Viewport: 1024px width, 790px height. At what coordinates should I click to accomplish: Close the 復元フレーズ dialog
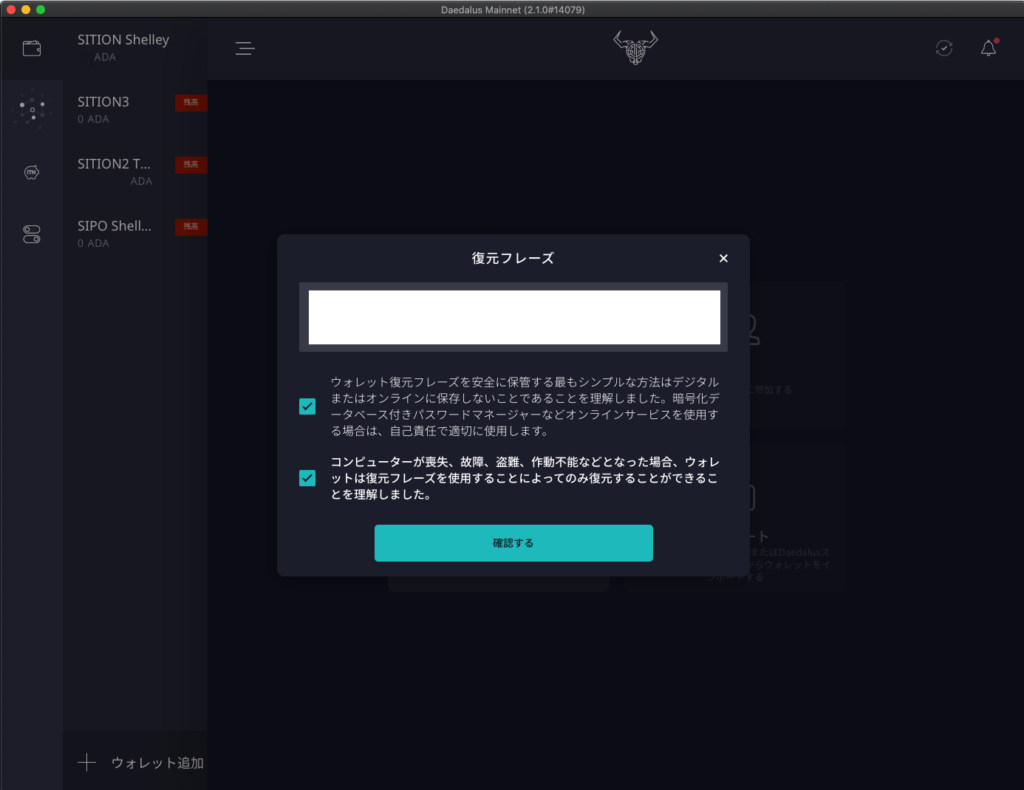click(723, 258)
